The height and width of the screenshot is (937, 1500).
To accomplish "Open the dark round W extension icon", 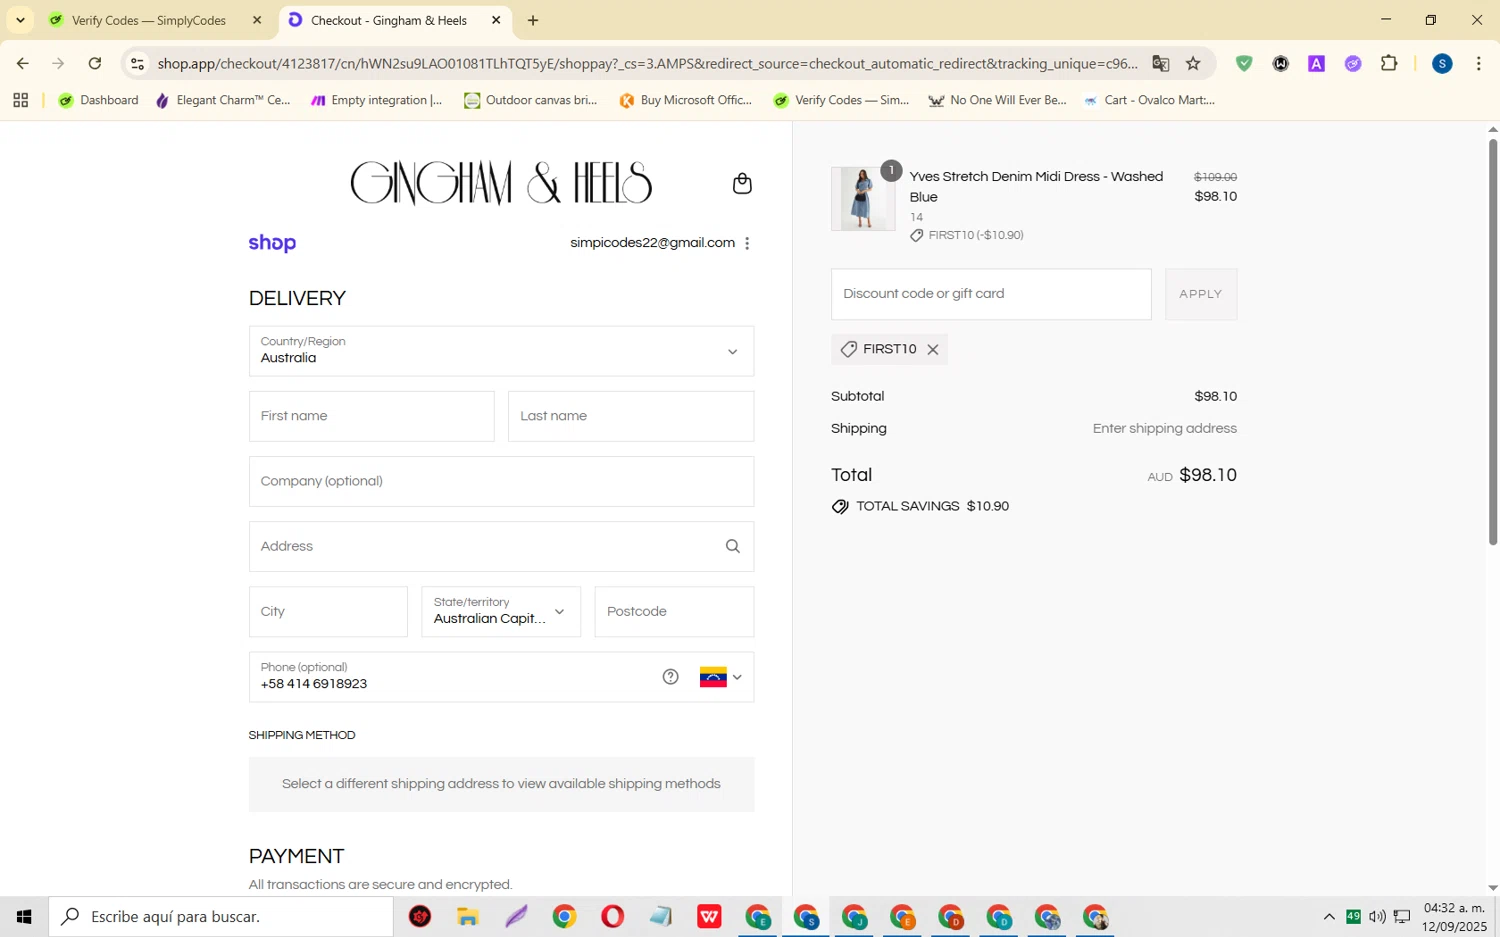I will coord(1280,63).
